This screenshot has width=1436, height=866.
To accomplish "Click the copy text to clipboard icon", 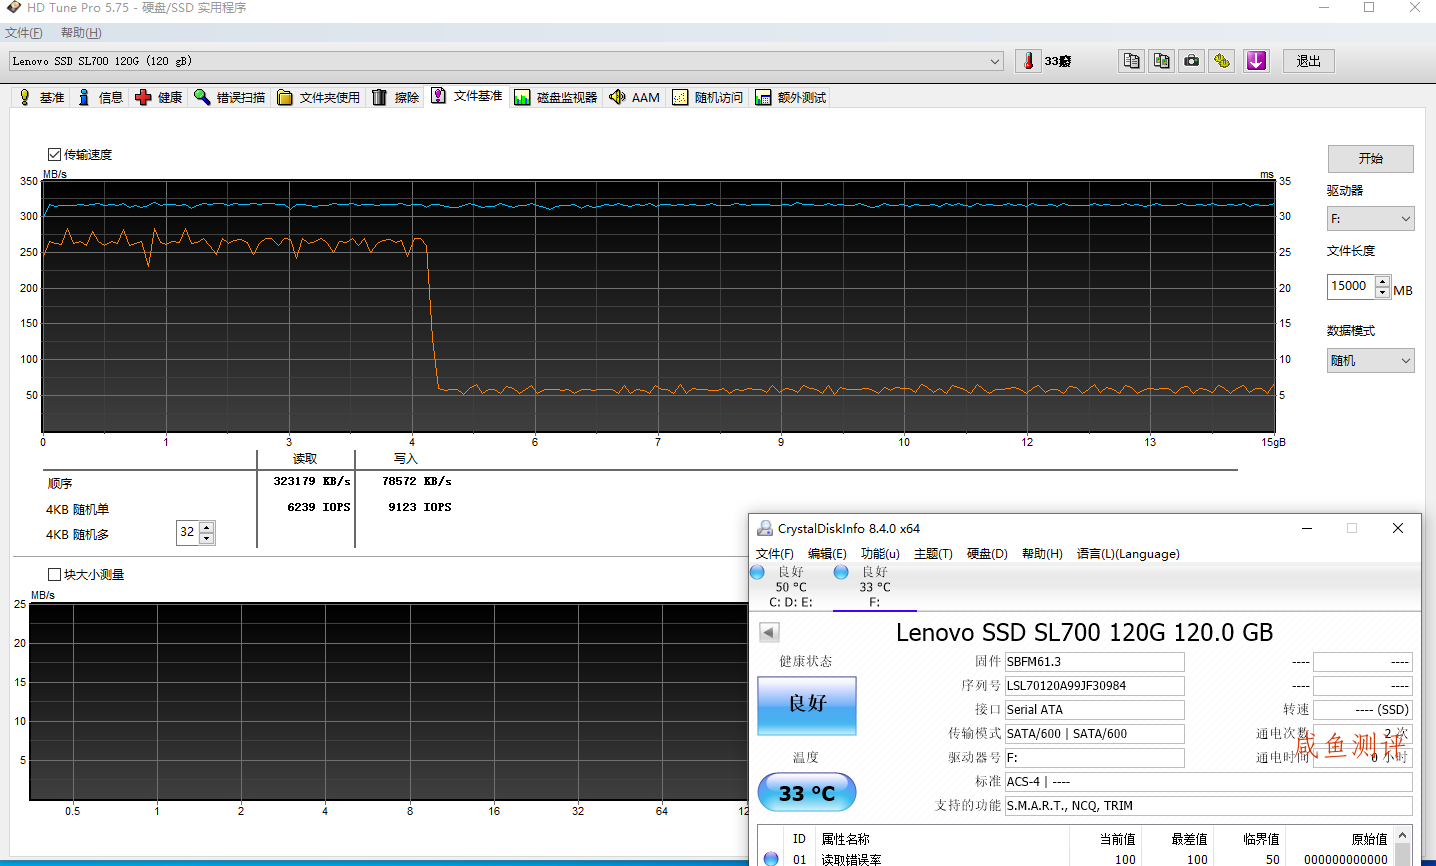I will [x=1131, y=61].
